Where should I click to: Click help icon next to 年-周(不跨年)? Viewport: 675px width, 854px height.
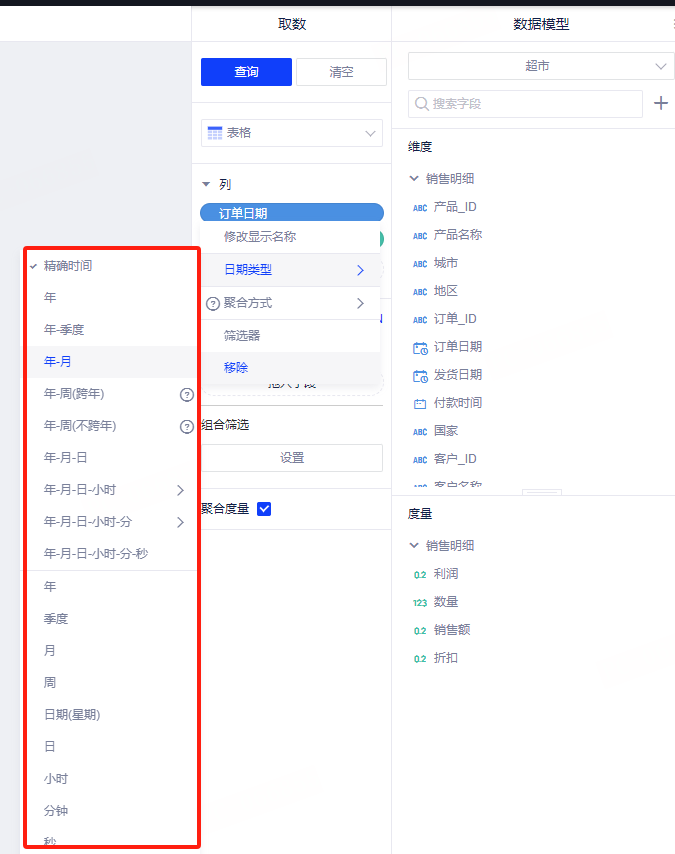186,426
